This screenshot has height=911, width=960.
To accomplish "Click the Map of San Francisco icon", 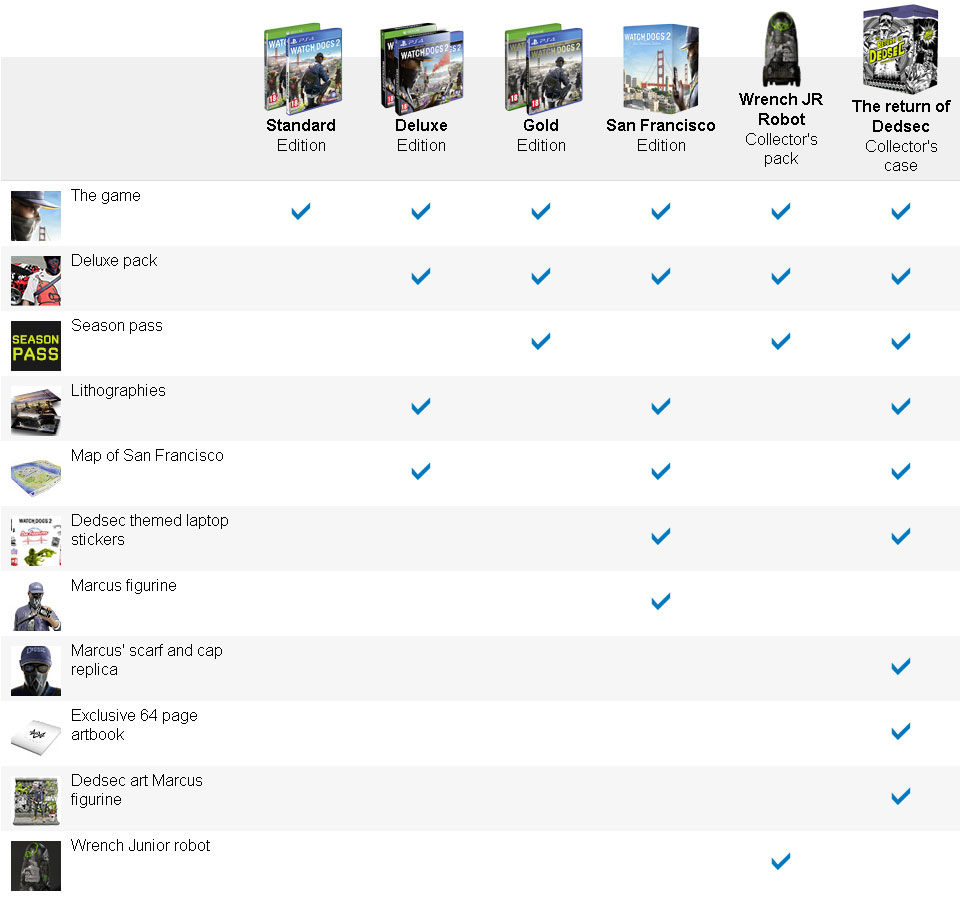I will [x=35, y=476].
